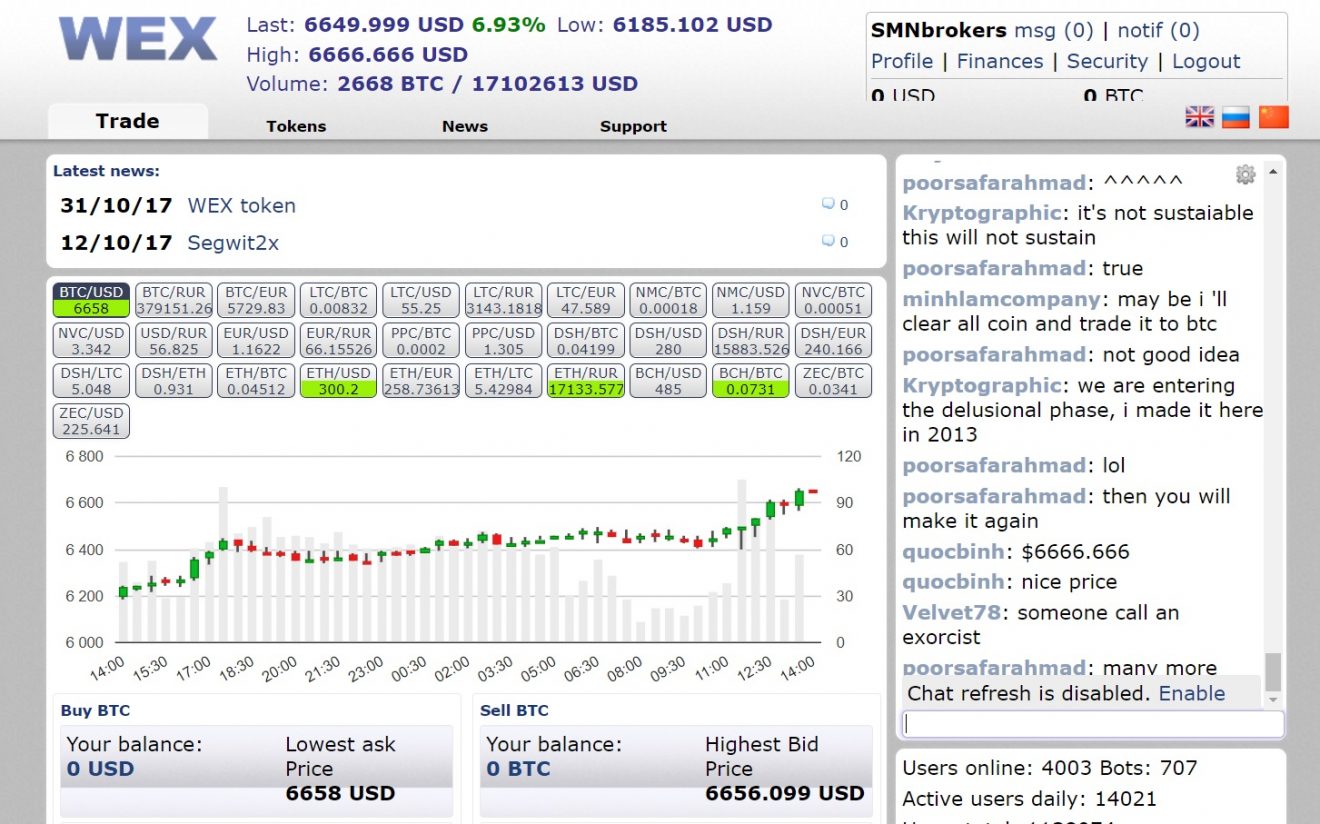Open chat settings gear icon

click(1245, 175)
